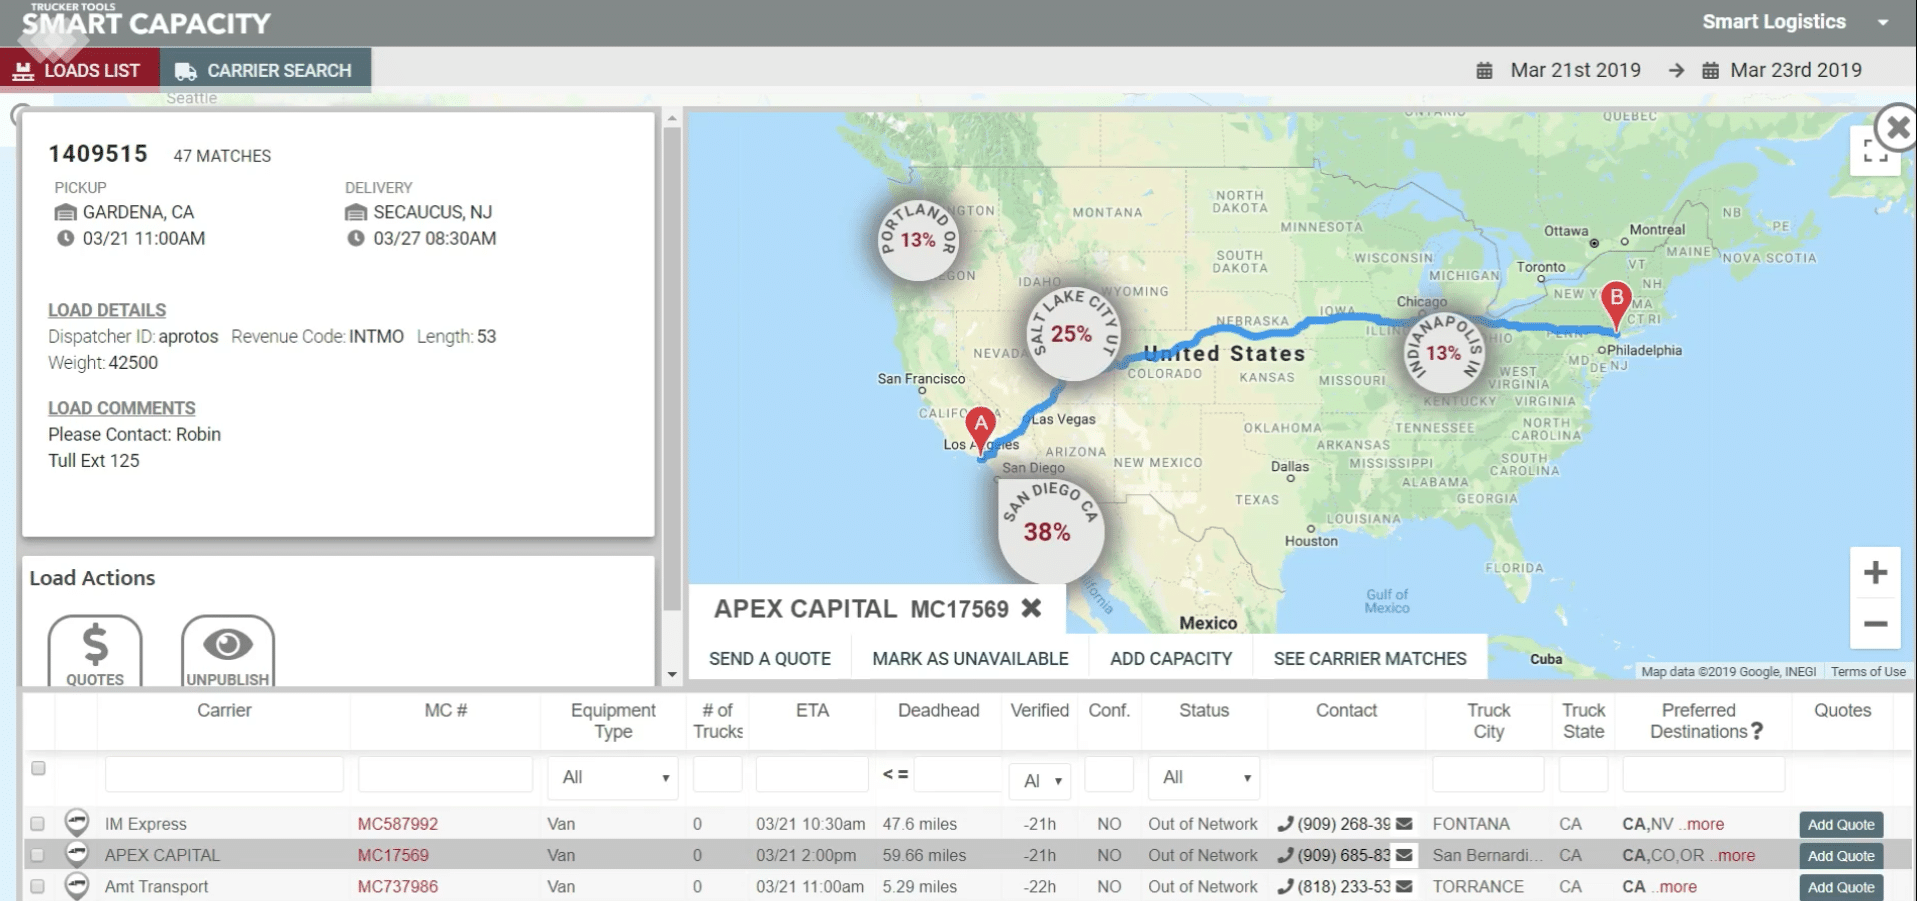
Task: Click the MC # filter field
Action: tap(445, 774)
